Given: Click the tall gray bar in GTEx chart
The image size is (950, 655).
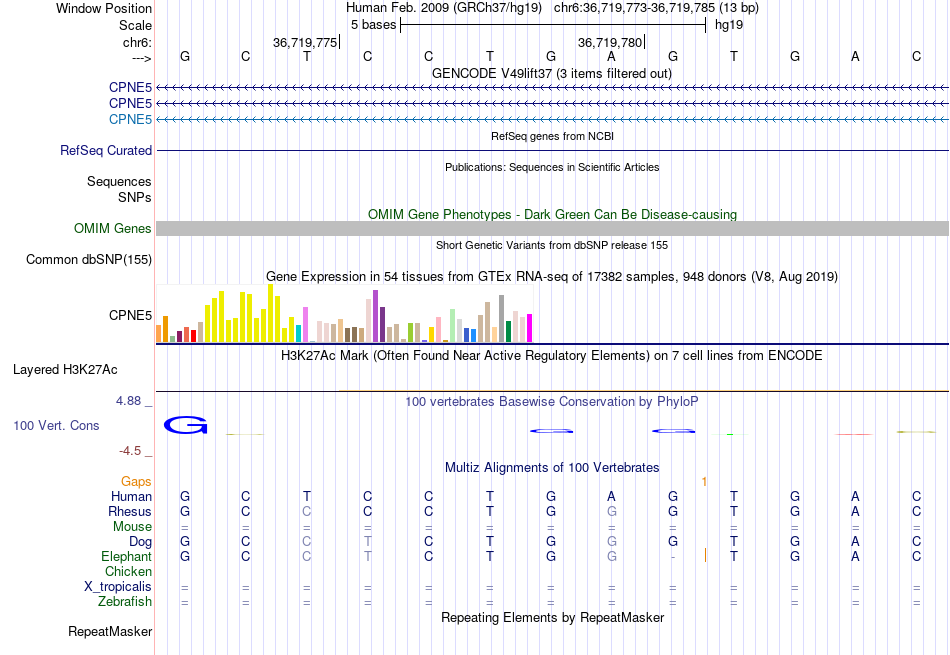Looking at the screenshot, I should click(502, 319).
